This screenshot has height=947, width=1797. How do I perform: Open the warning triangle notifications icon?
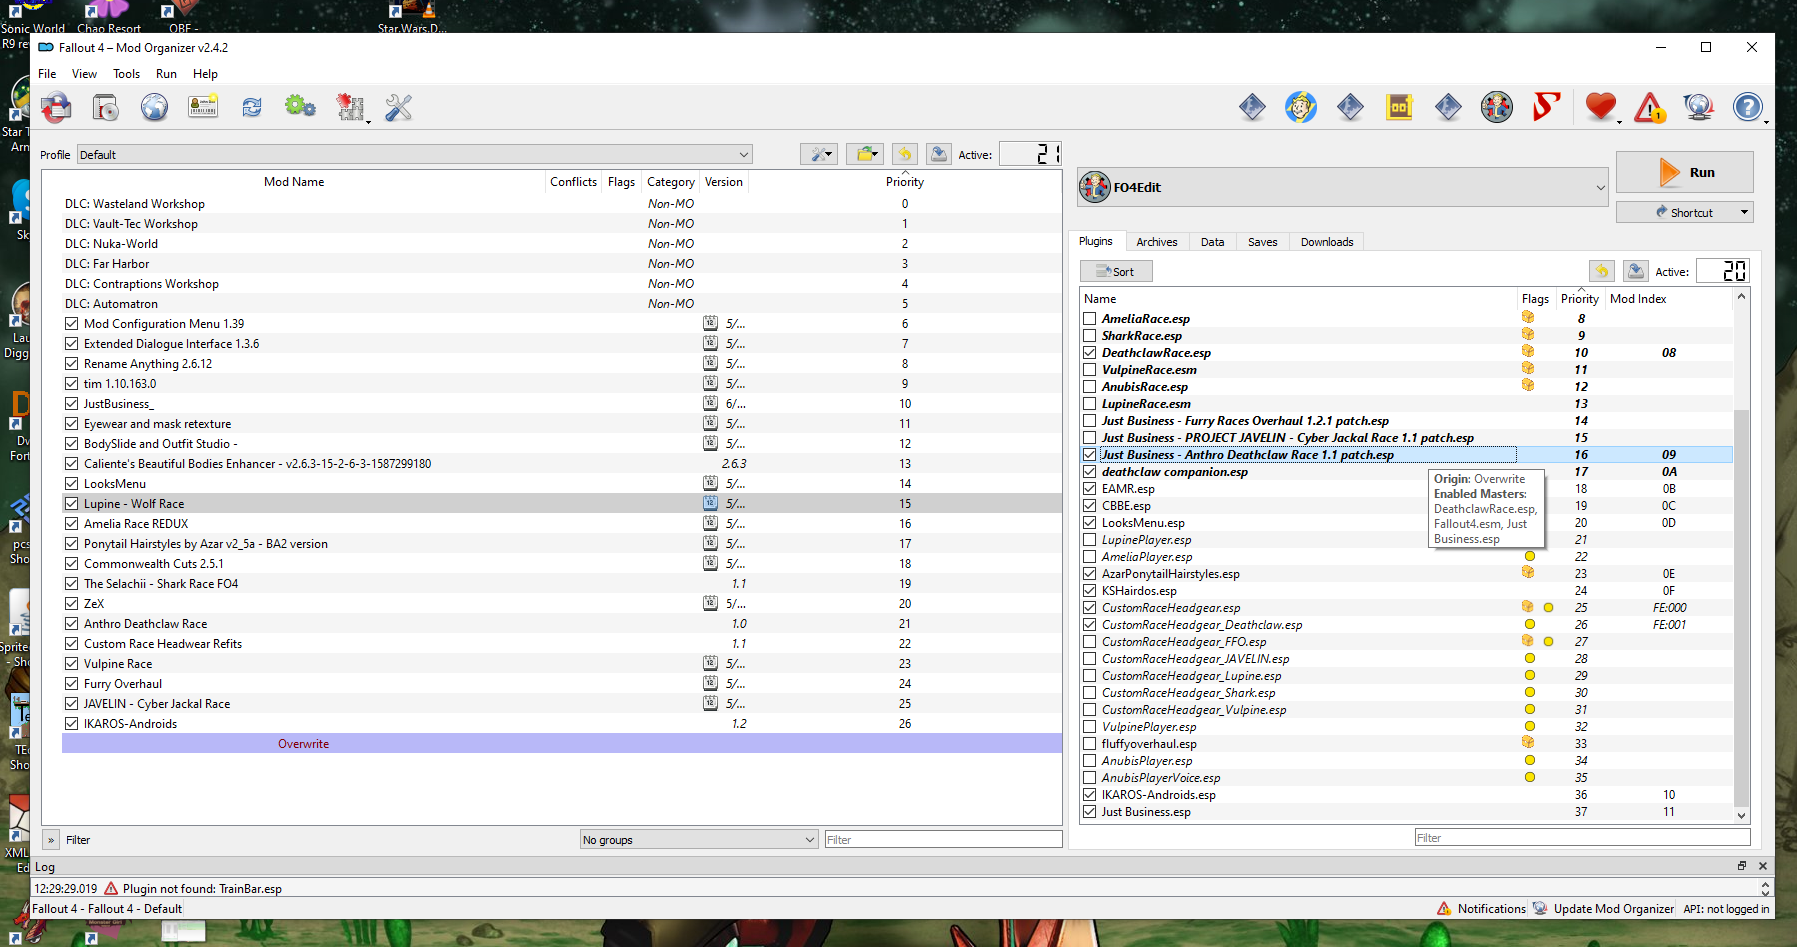pos(1650,106)
